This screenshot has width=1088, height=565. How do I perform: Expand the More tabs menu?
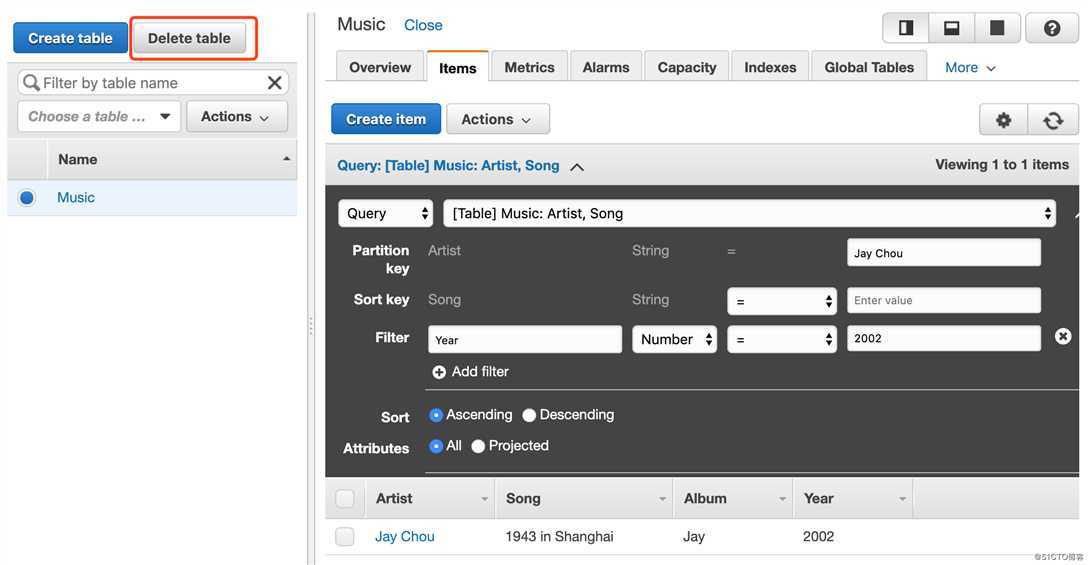pos(970,68)
